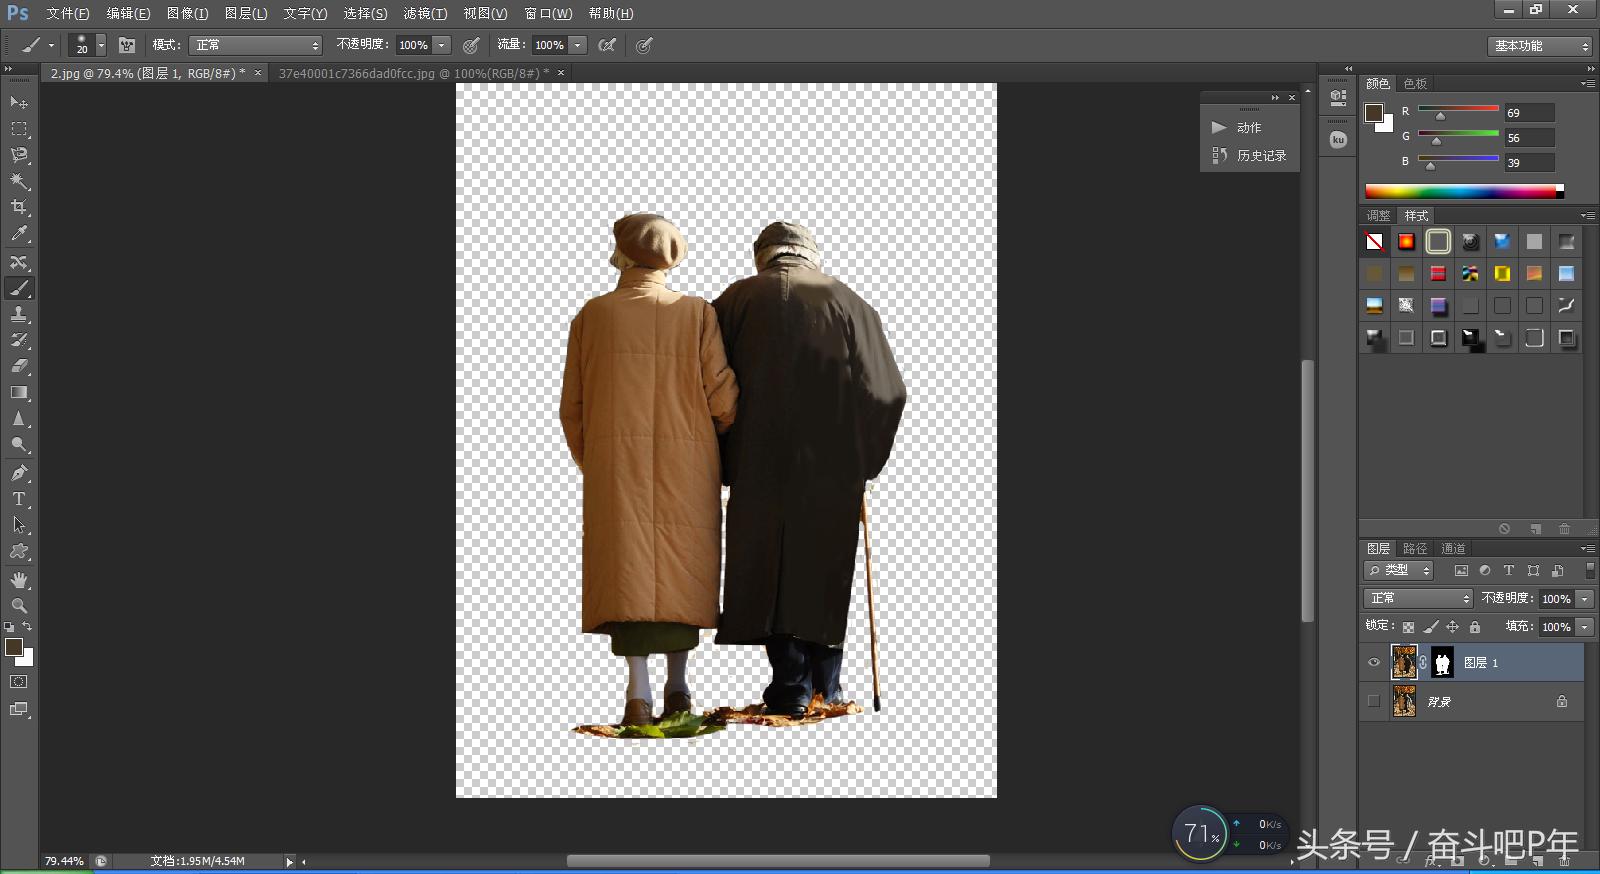The height and width of the screenshot is (874, 1600).
Task: Open the 滤镜(T) menu
Action: pos(425,13)
